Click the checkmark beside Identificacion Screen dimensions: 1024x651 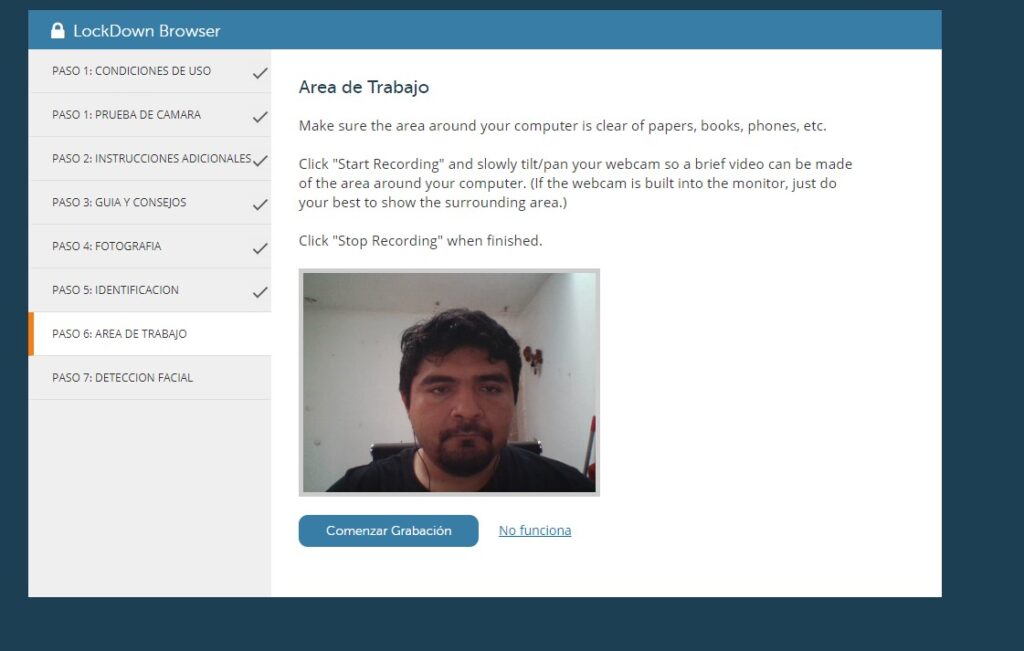260,292
